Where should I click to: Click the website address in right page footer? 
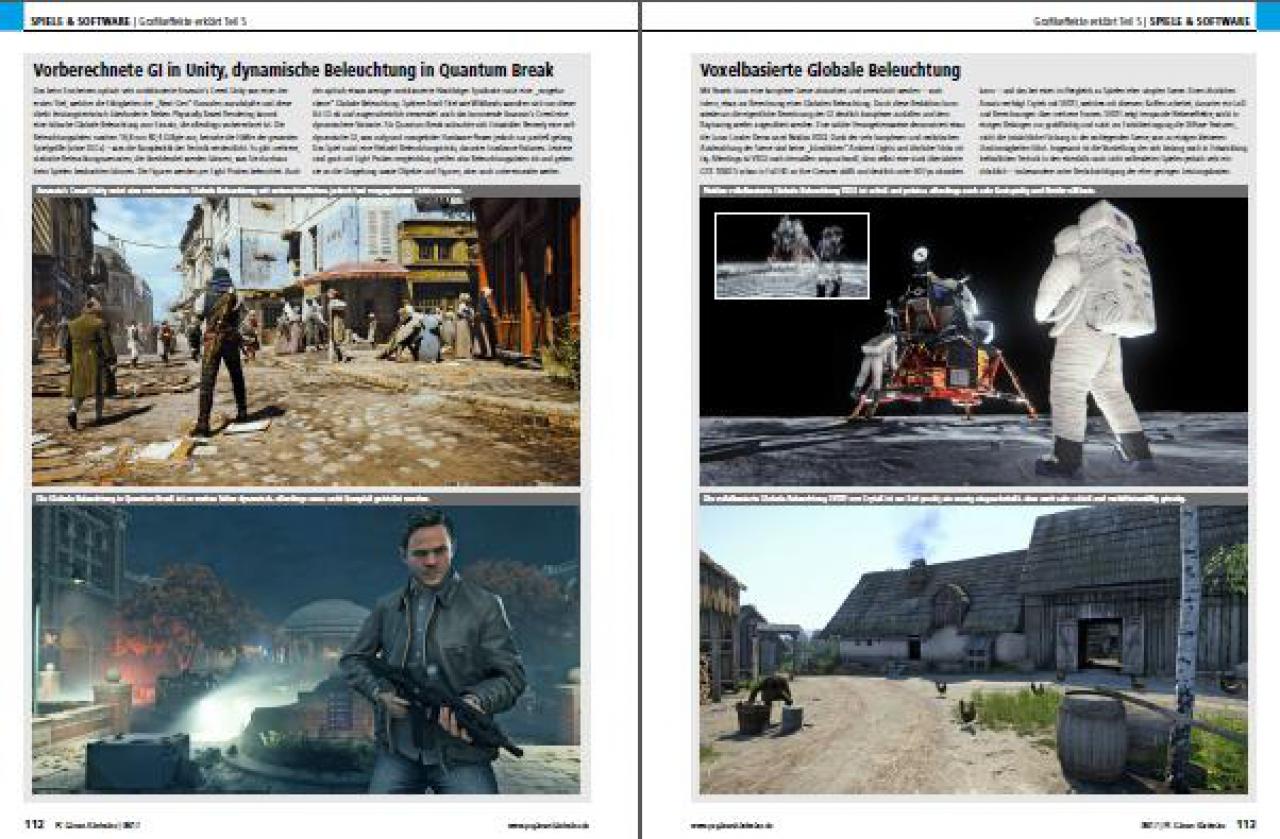point(732,826)
